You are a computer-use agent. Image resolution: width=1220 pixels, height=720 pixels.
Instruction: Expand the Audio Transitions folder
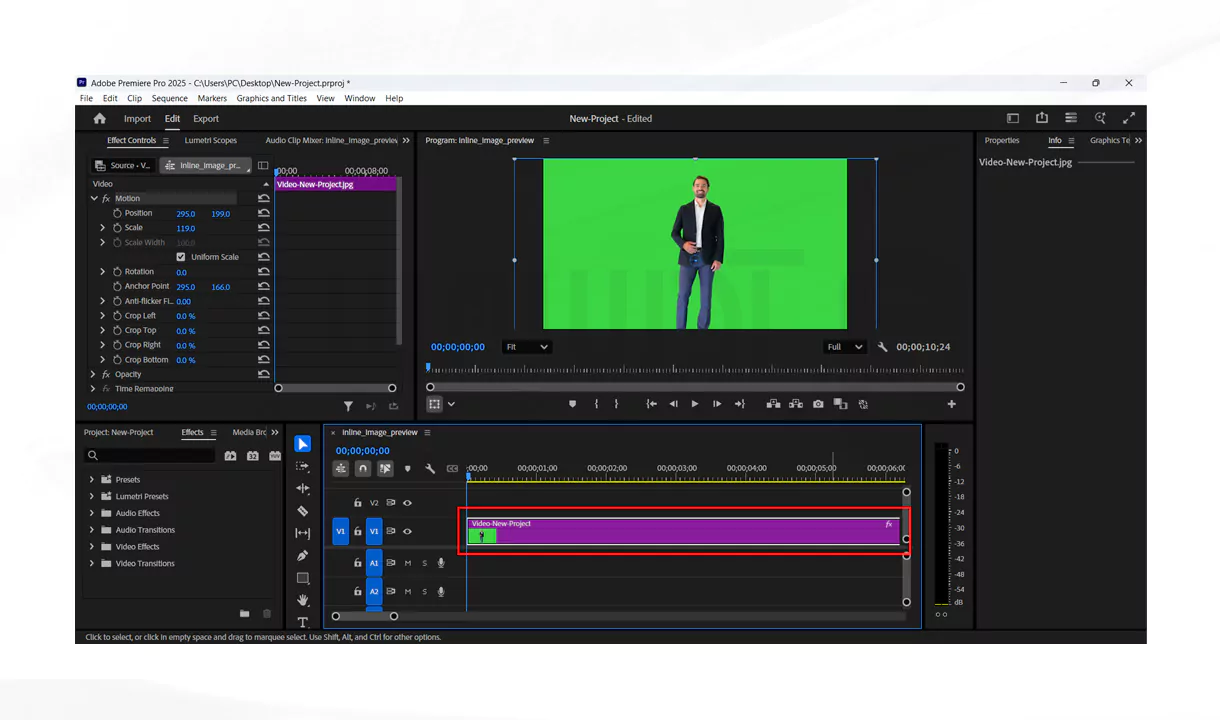(92, 530)
